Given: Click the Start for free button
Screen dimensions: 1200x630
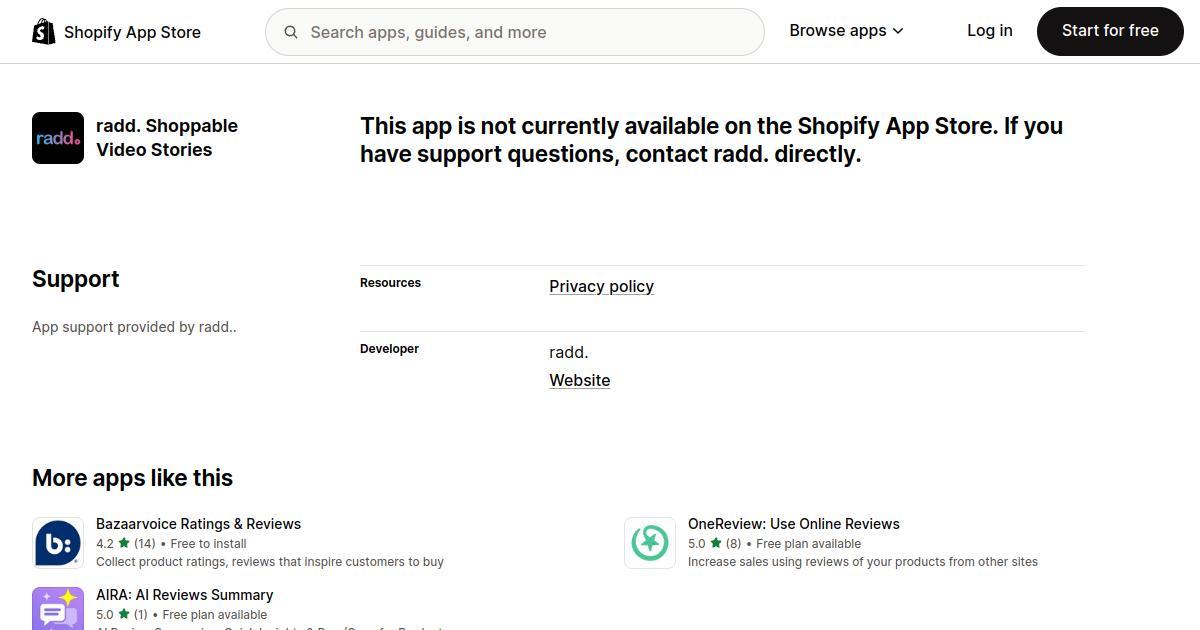Looking at the screenshot, I should pos(1110,31).
